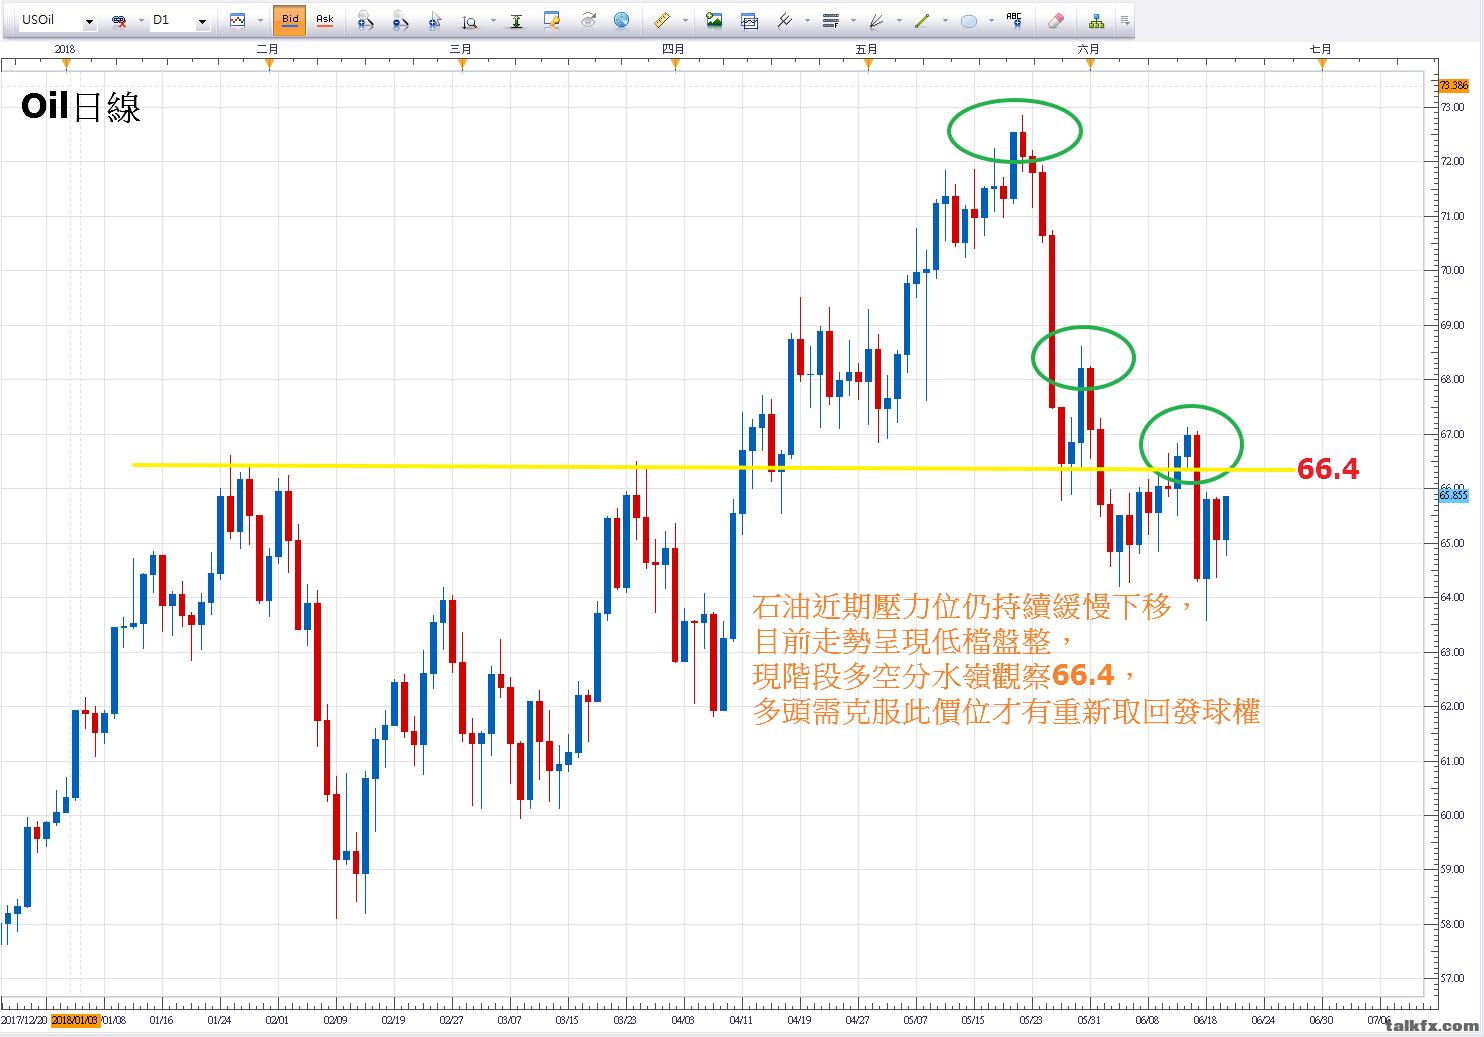
Task: Select the green trend line tool
Action: (922, 20)
